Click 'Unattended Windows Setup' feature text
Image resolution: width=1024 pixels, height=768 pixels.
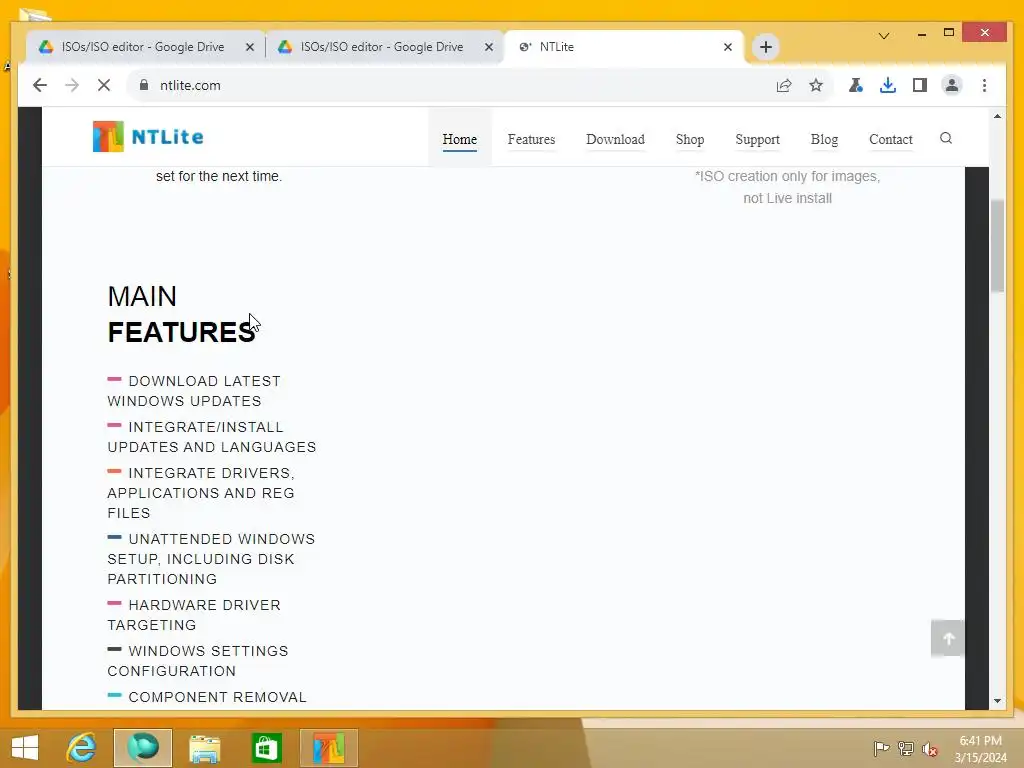pyautogui.click(x=211, y=558)
